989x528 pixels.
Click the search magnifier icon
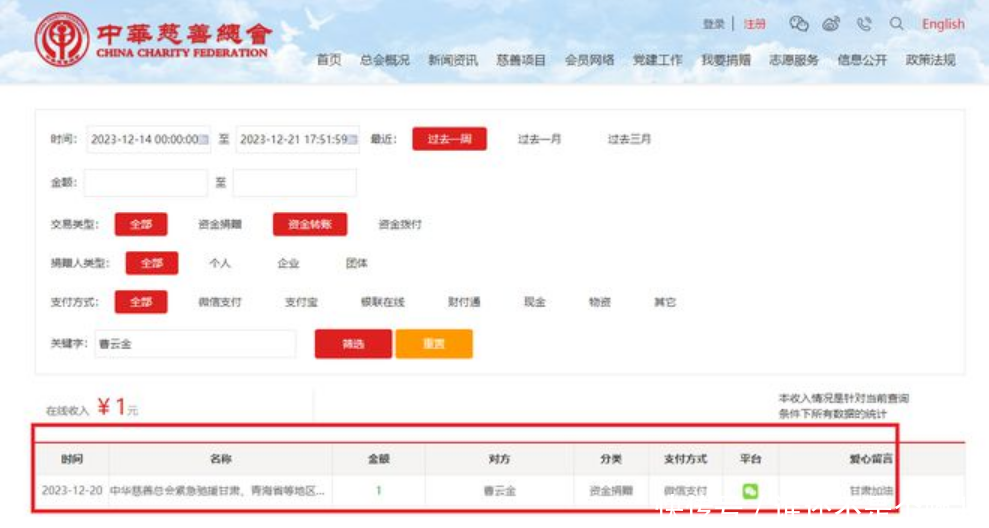[896, 24]
